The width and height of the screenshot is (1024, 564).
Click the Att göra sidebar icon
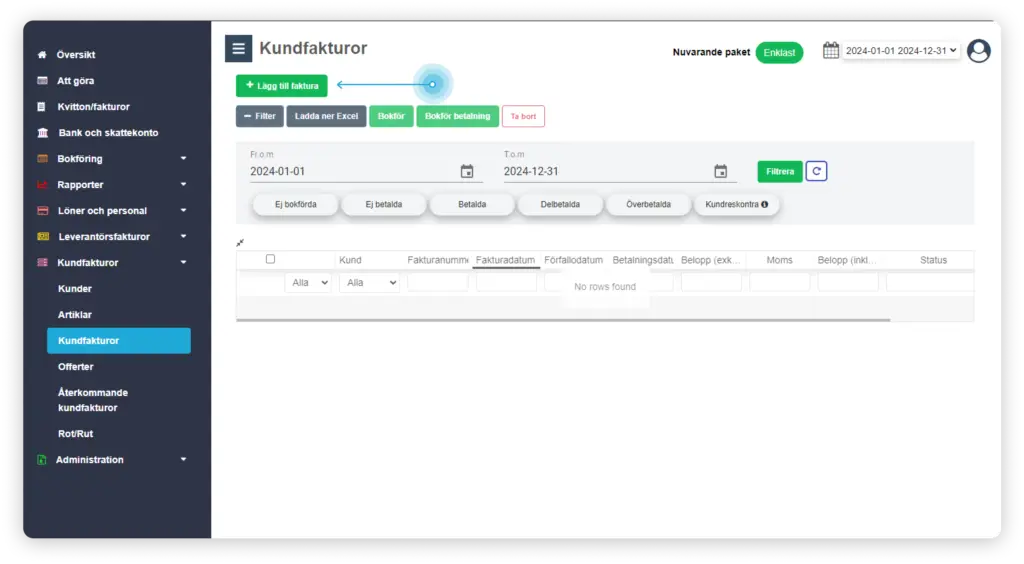click(42, 81)
